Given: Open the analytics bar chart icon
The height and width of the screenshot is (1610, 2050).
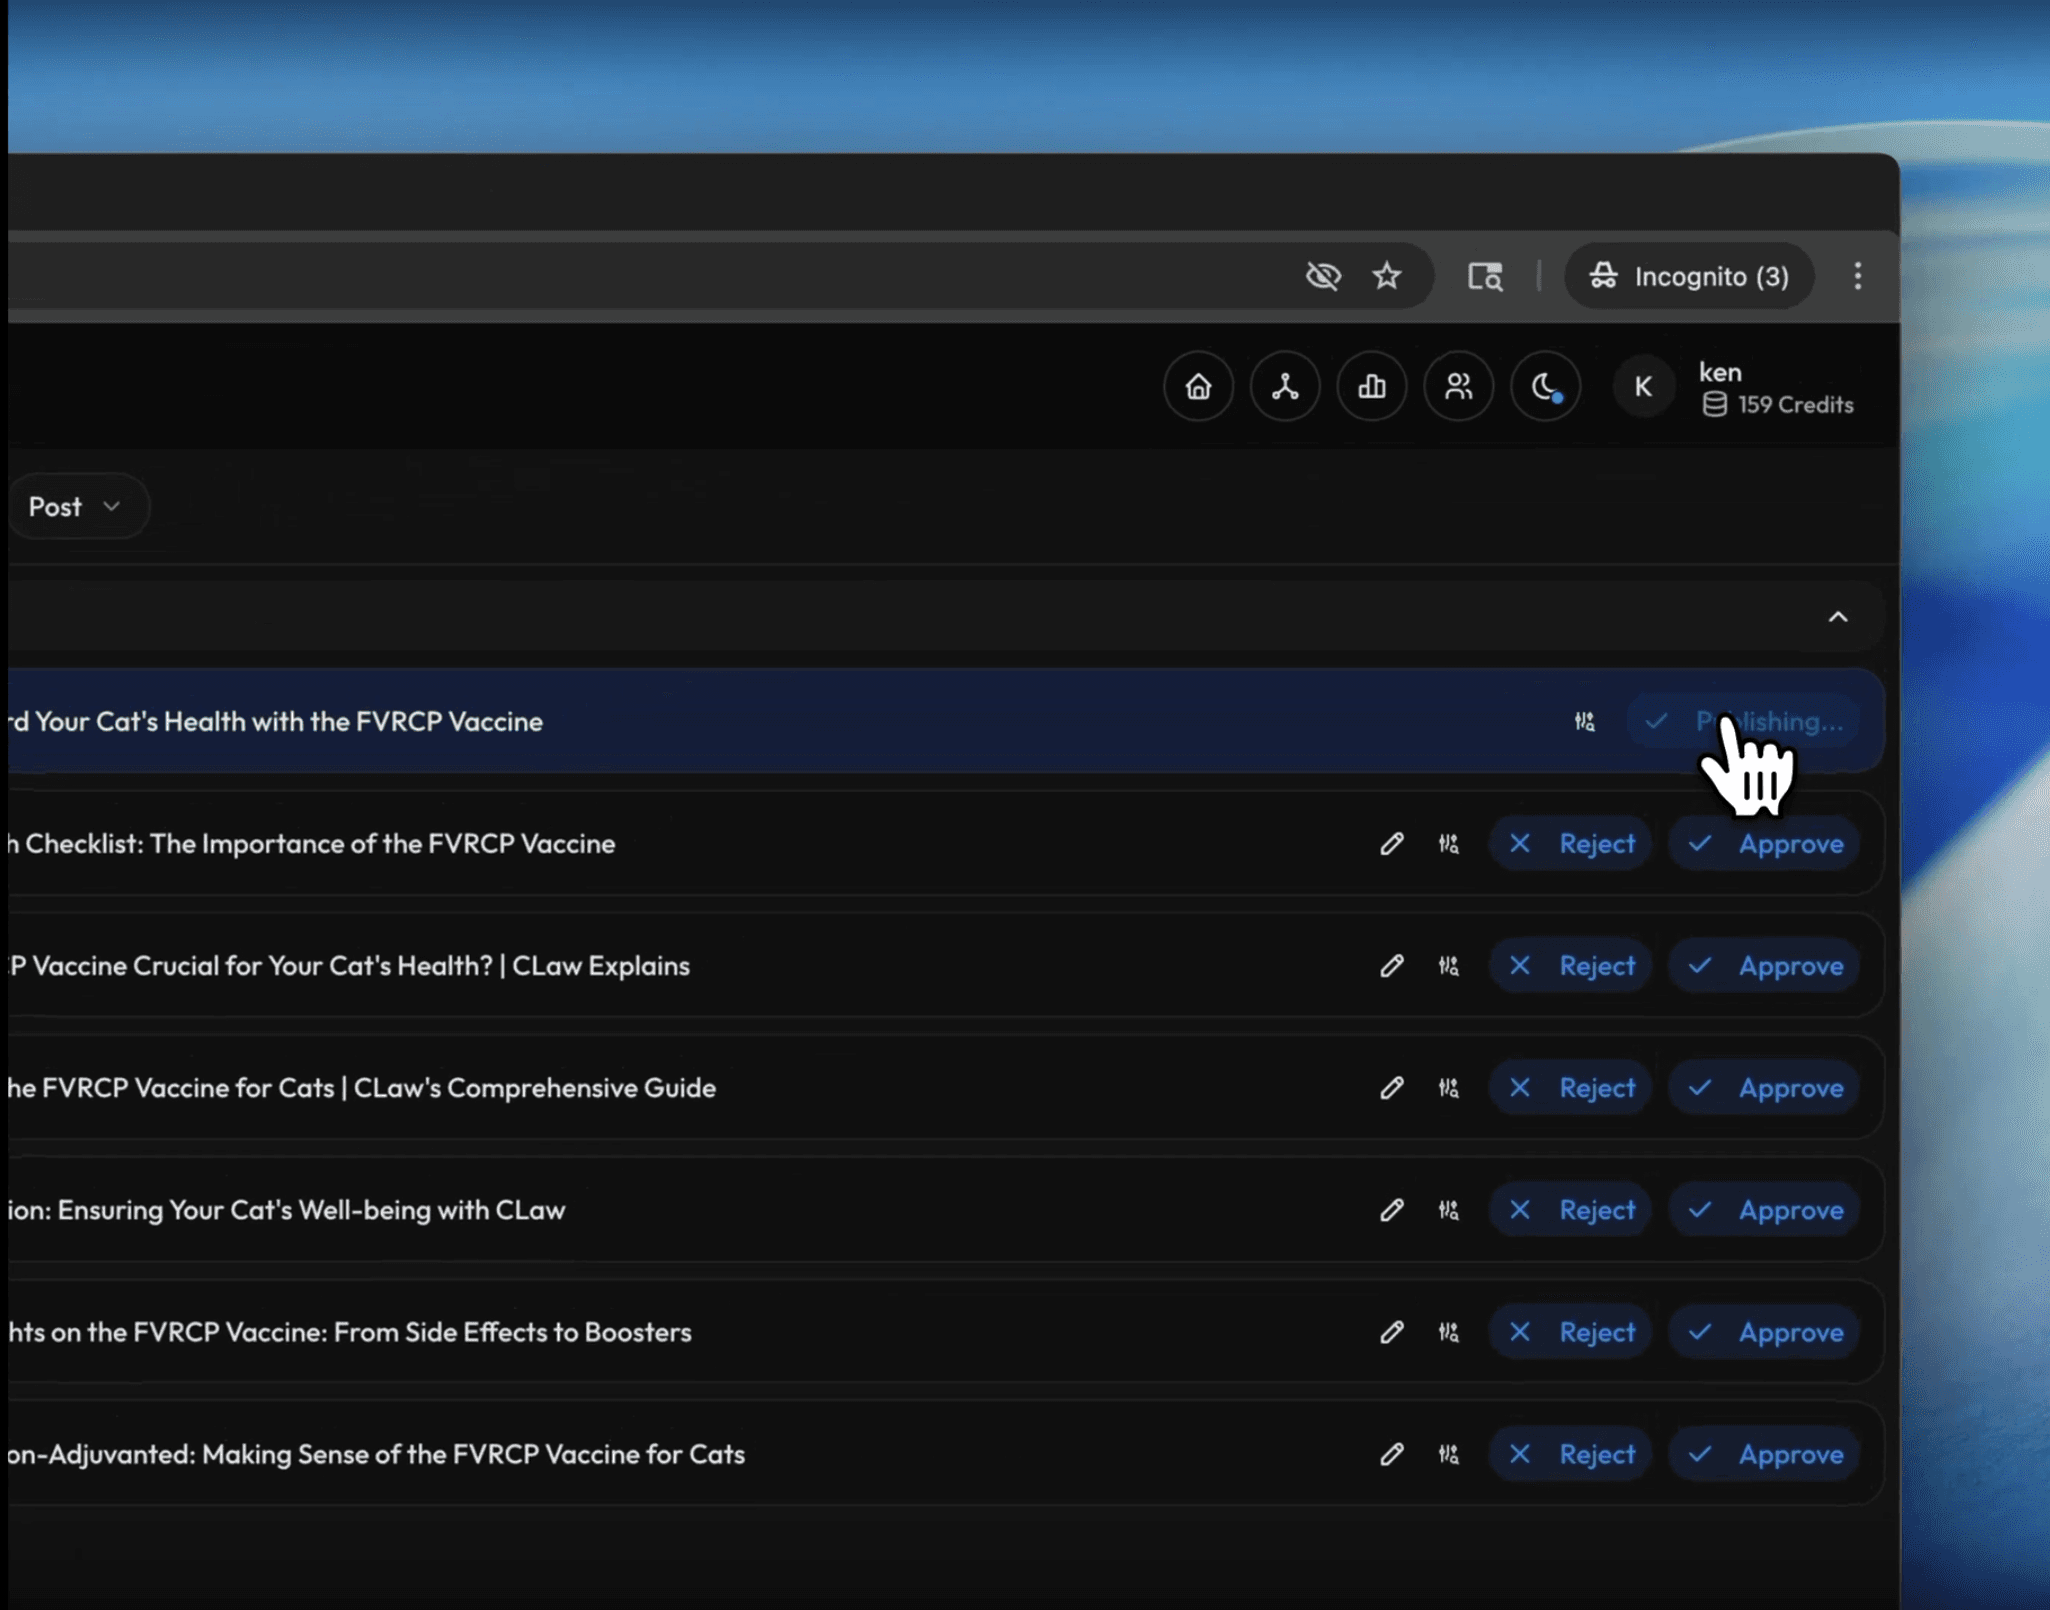Looking at the screenshot, I should tap(1372, 386).
